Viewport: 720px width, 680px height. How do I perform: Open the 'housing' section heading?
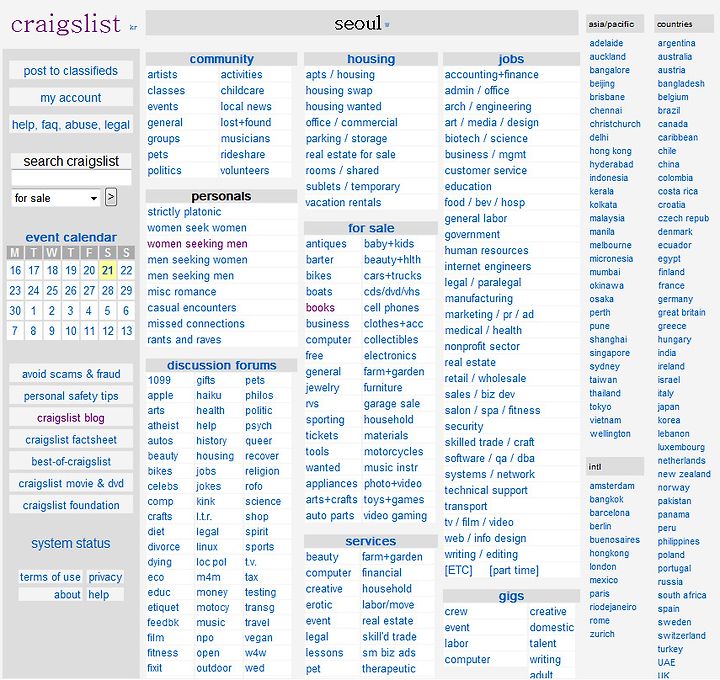pyautogui.click(x=371, y=59)
